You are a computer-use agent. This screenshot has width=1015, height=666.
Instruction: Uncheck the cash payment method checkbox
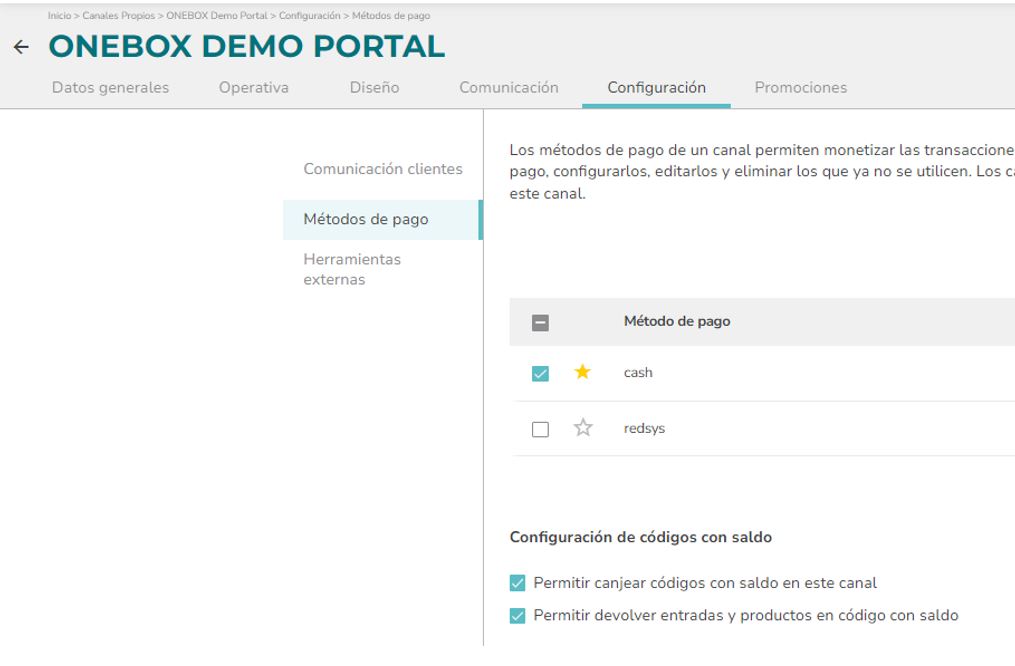pos(540,373)
